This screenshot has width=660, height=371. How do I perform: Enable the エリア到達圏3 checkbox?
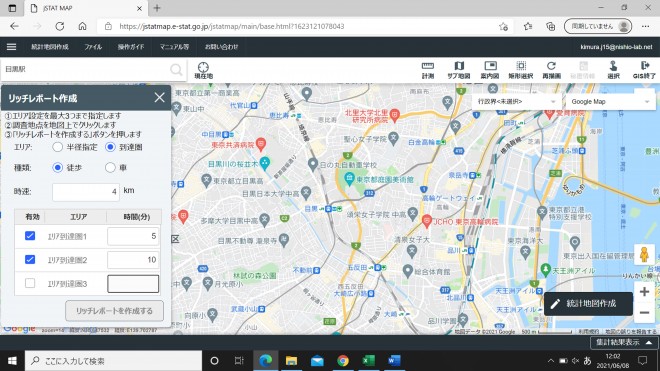[x=30, y=283]
